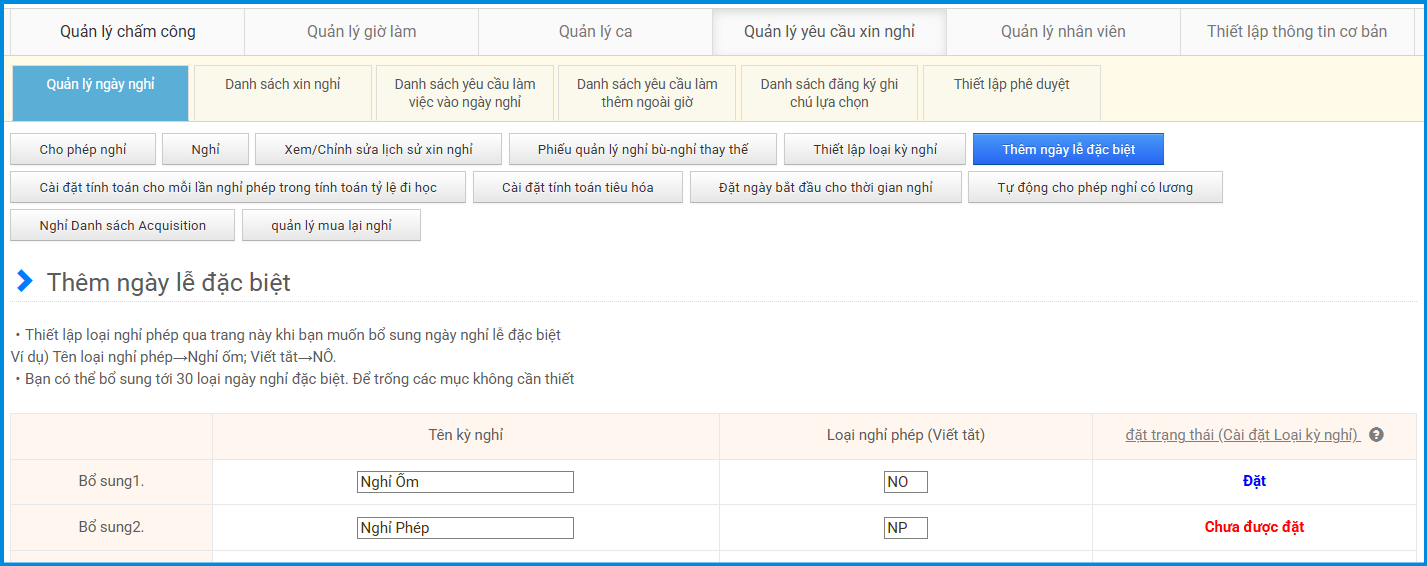This screenshot has height=566, width=1427.
Task: Click Tự động cho phép nghỉ có lương
Action: pos(1095,187)
